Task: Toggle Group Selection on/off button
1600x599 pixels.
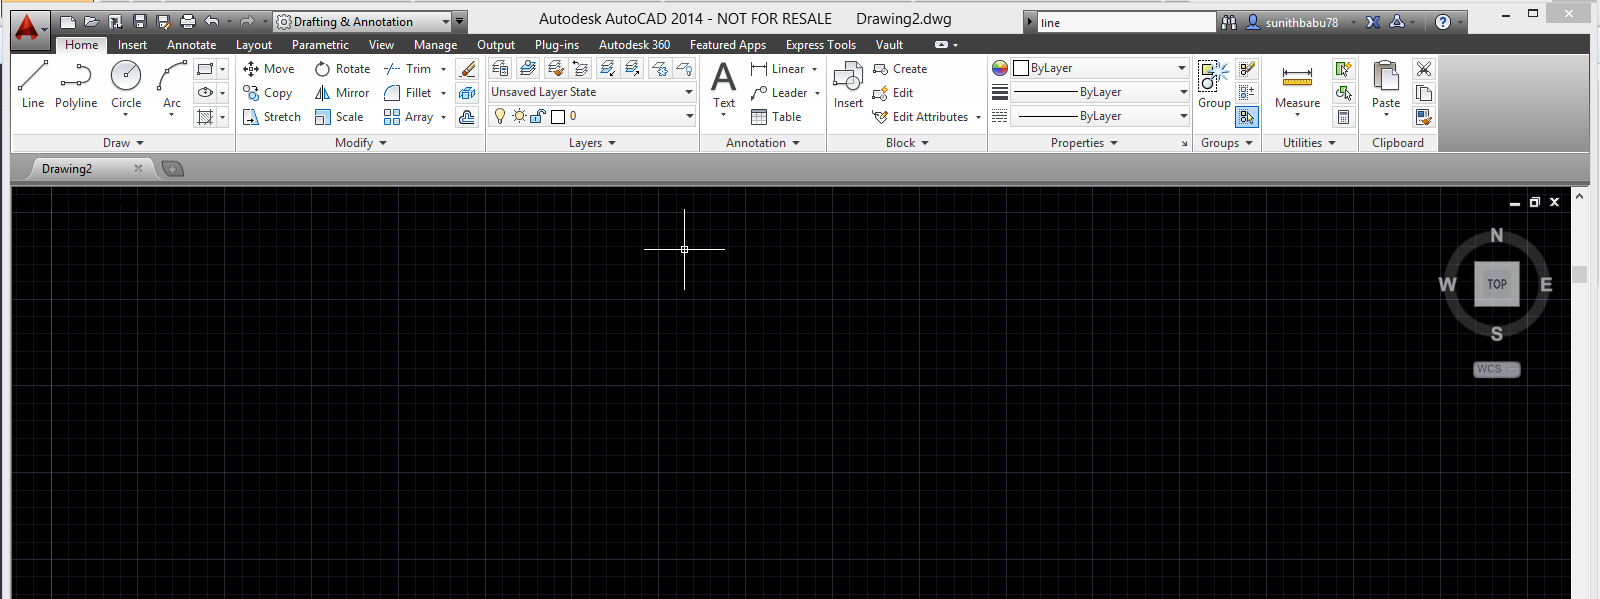Action: click(x=1247, y=117)
